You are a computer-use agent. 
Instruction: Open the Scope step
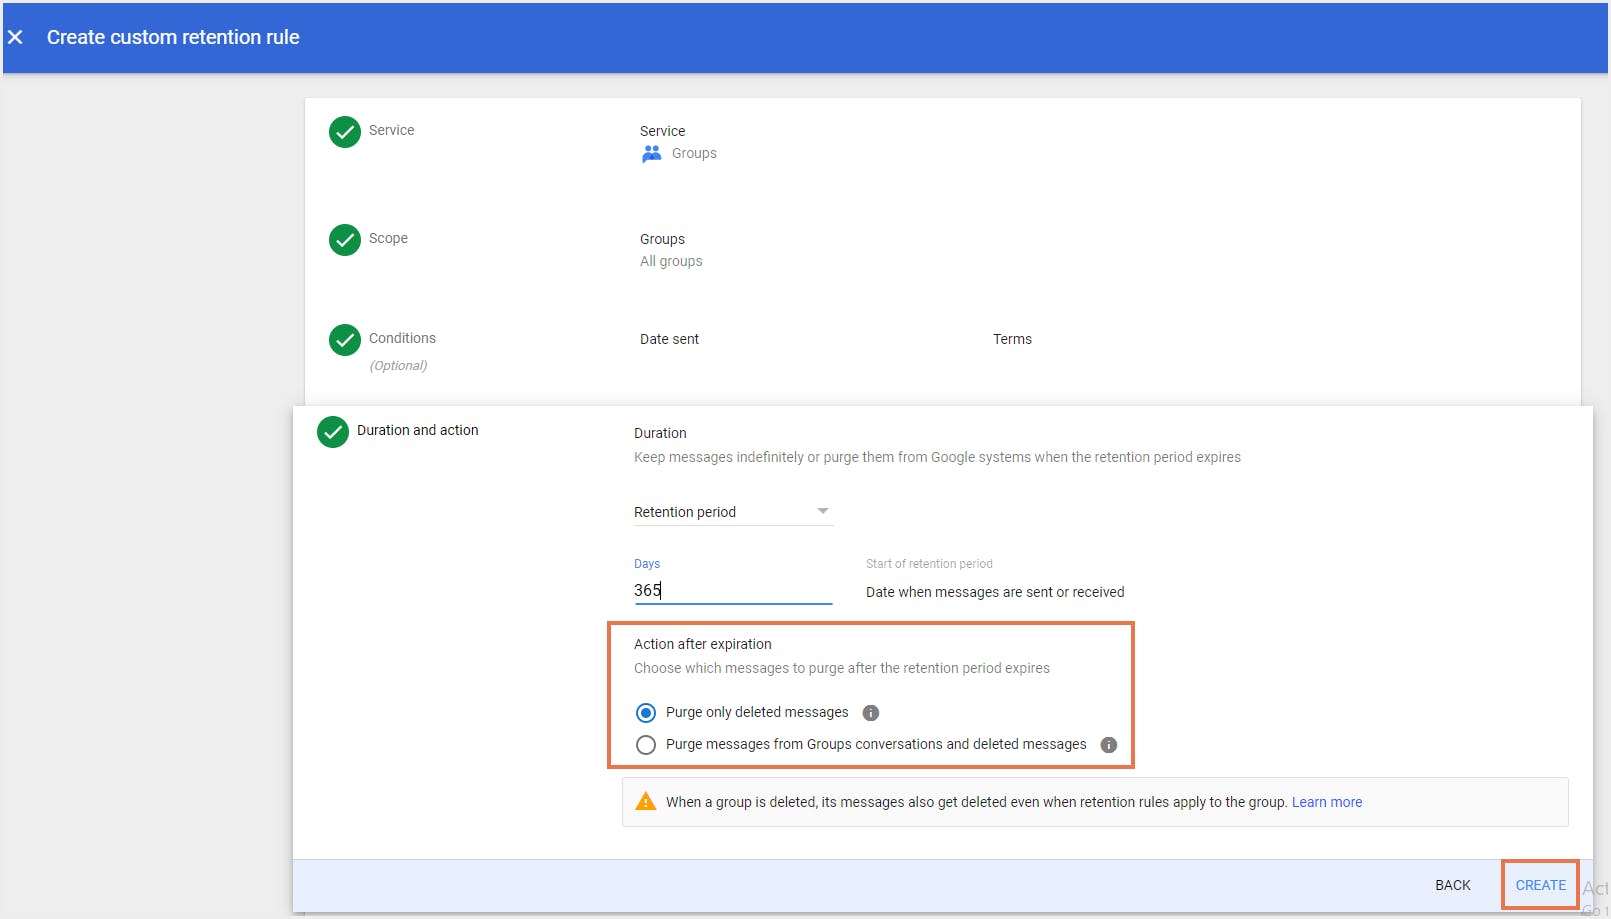tap(388, 238)
